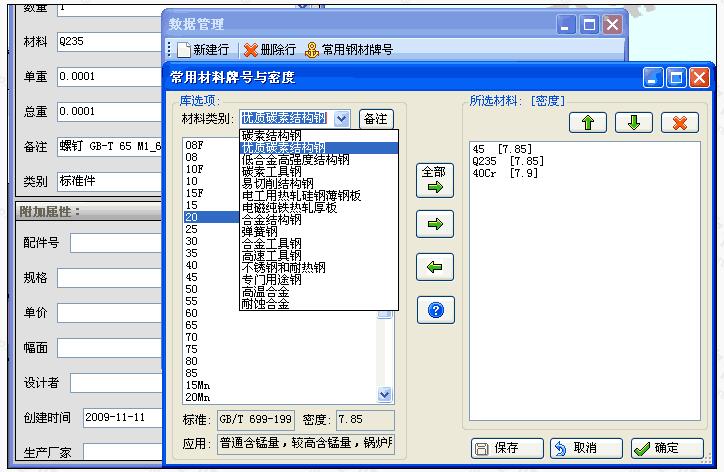This screenshot has width=724, height=472.
Task: Collapse the 材料类别 dropdown arrow
Action: [342, 119]
